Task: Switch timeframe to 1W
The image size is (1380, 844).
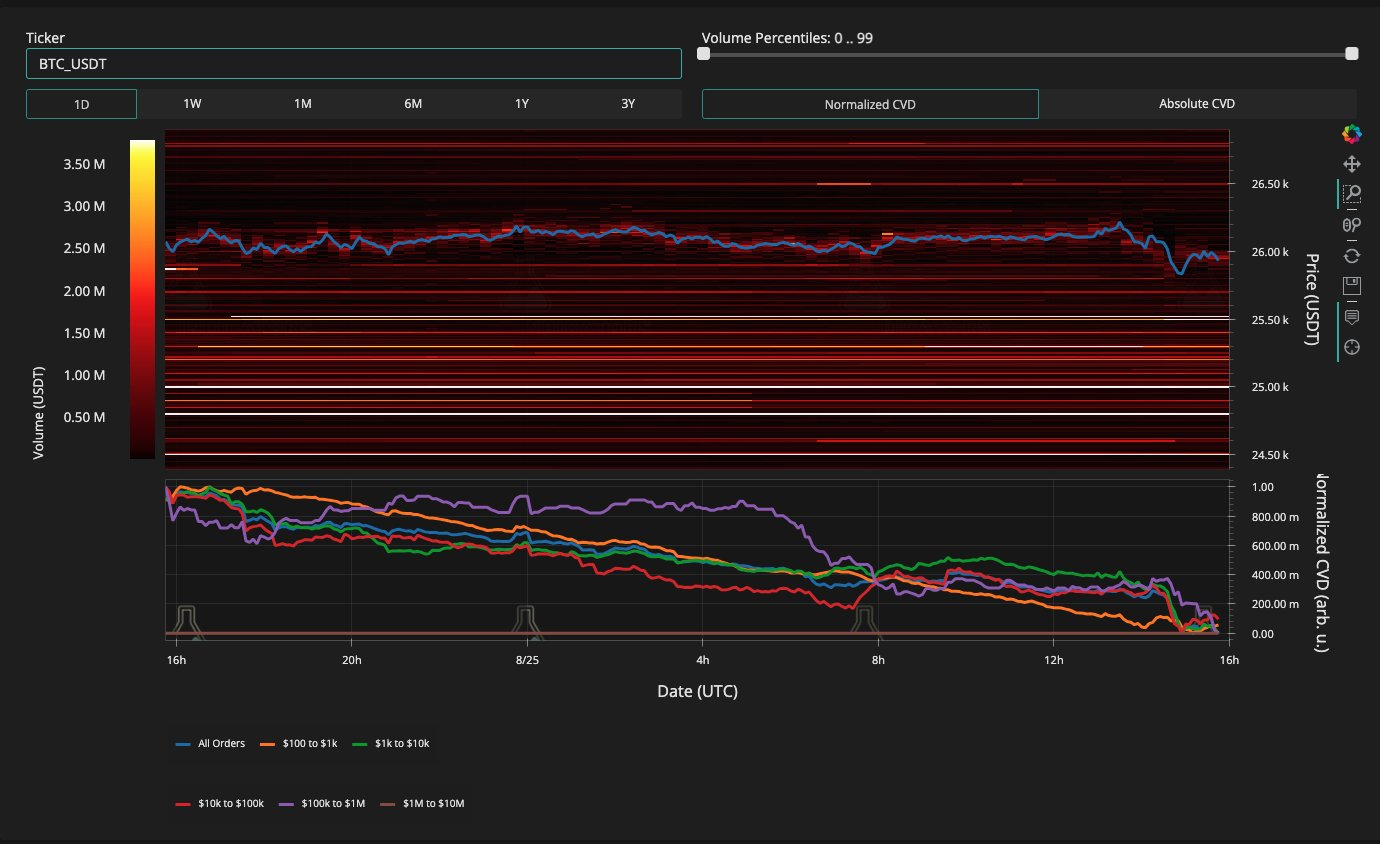Action: click(192, 104)
